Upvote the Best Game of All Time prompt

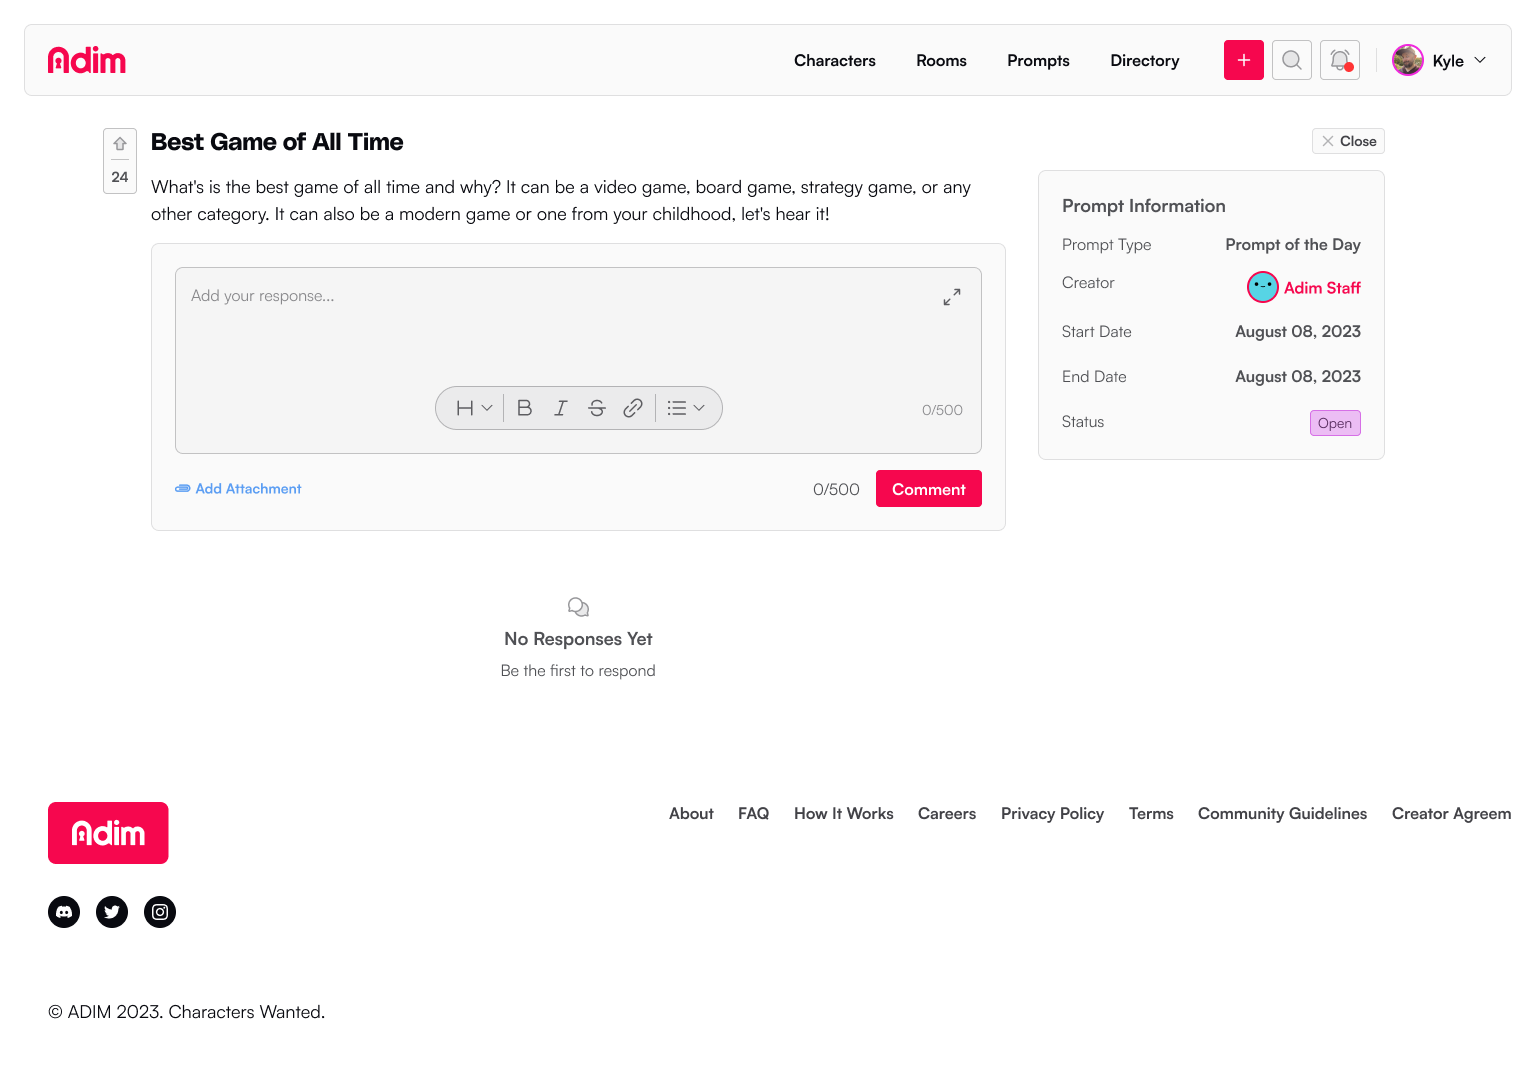pyautogui.click(x=120, y=145)
